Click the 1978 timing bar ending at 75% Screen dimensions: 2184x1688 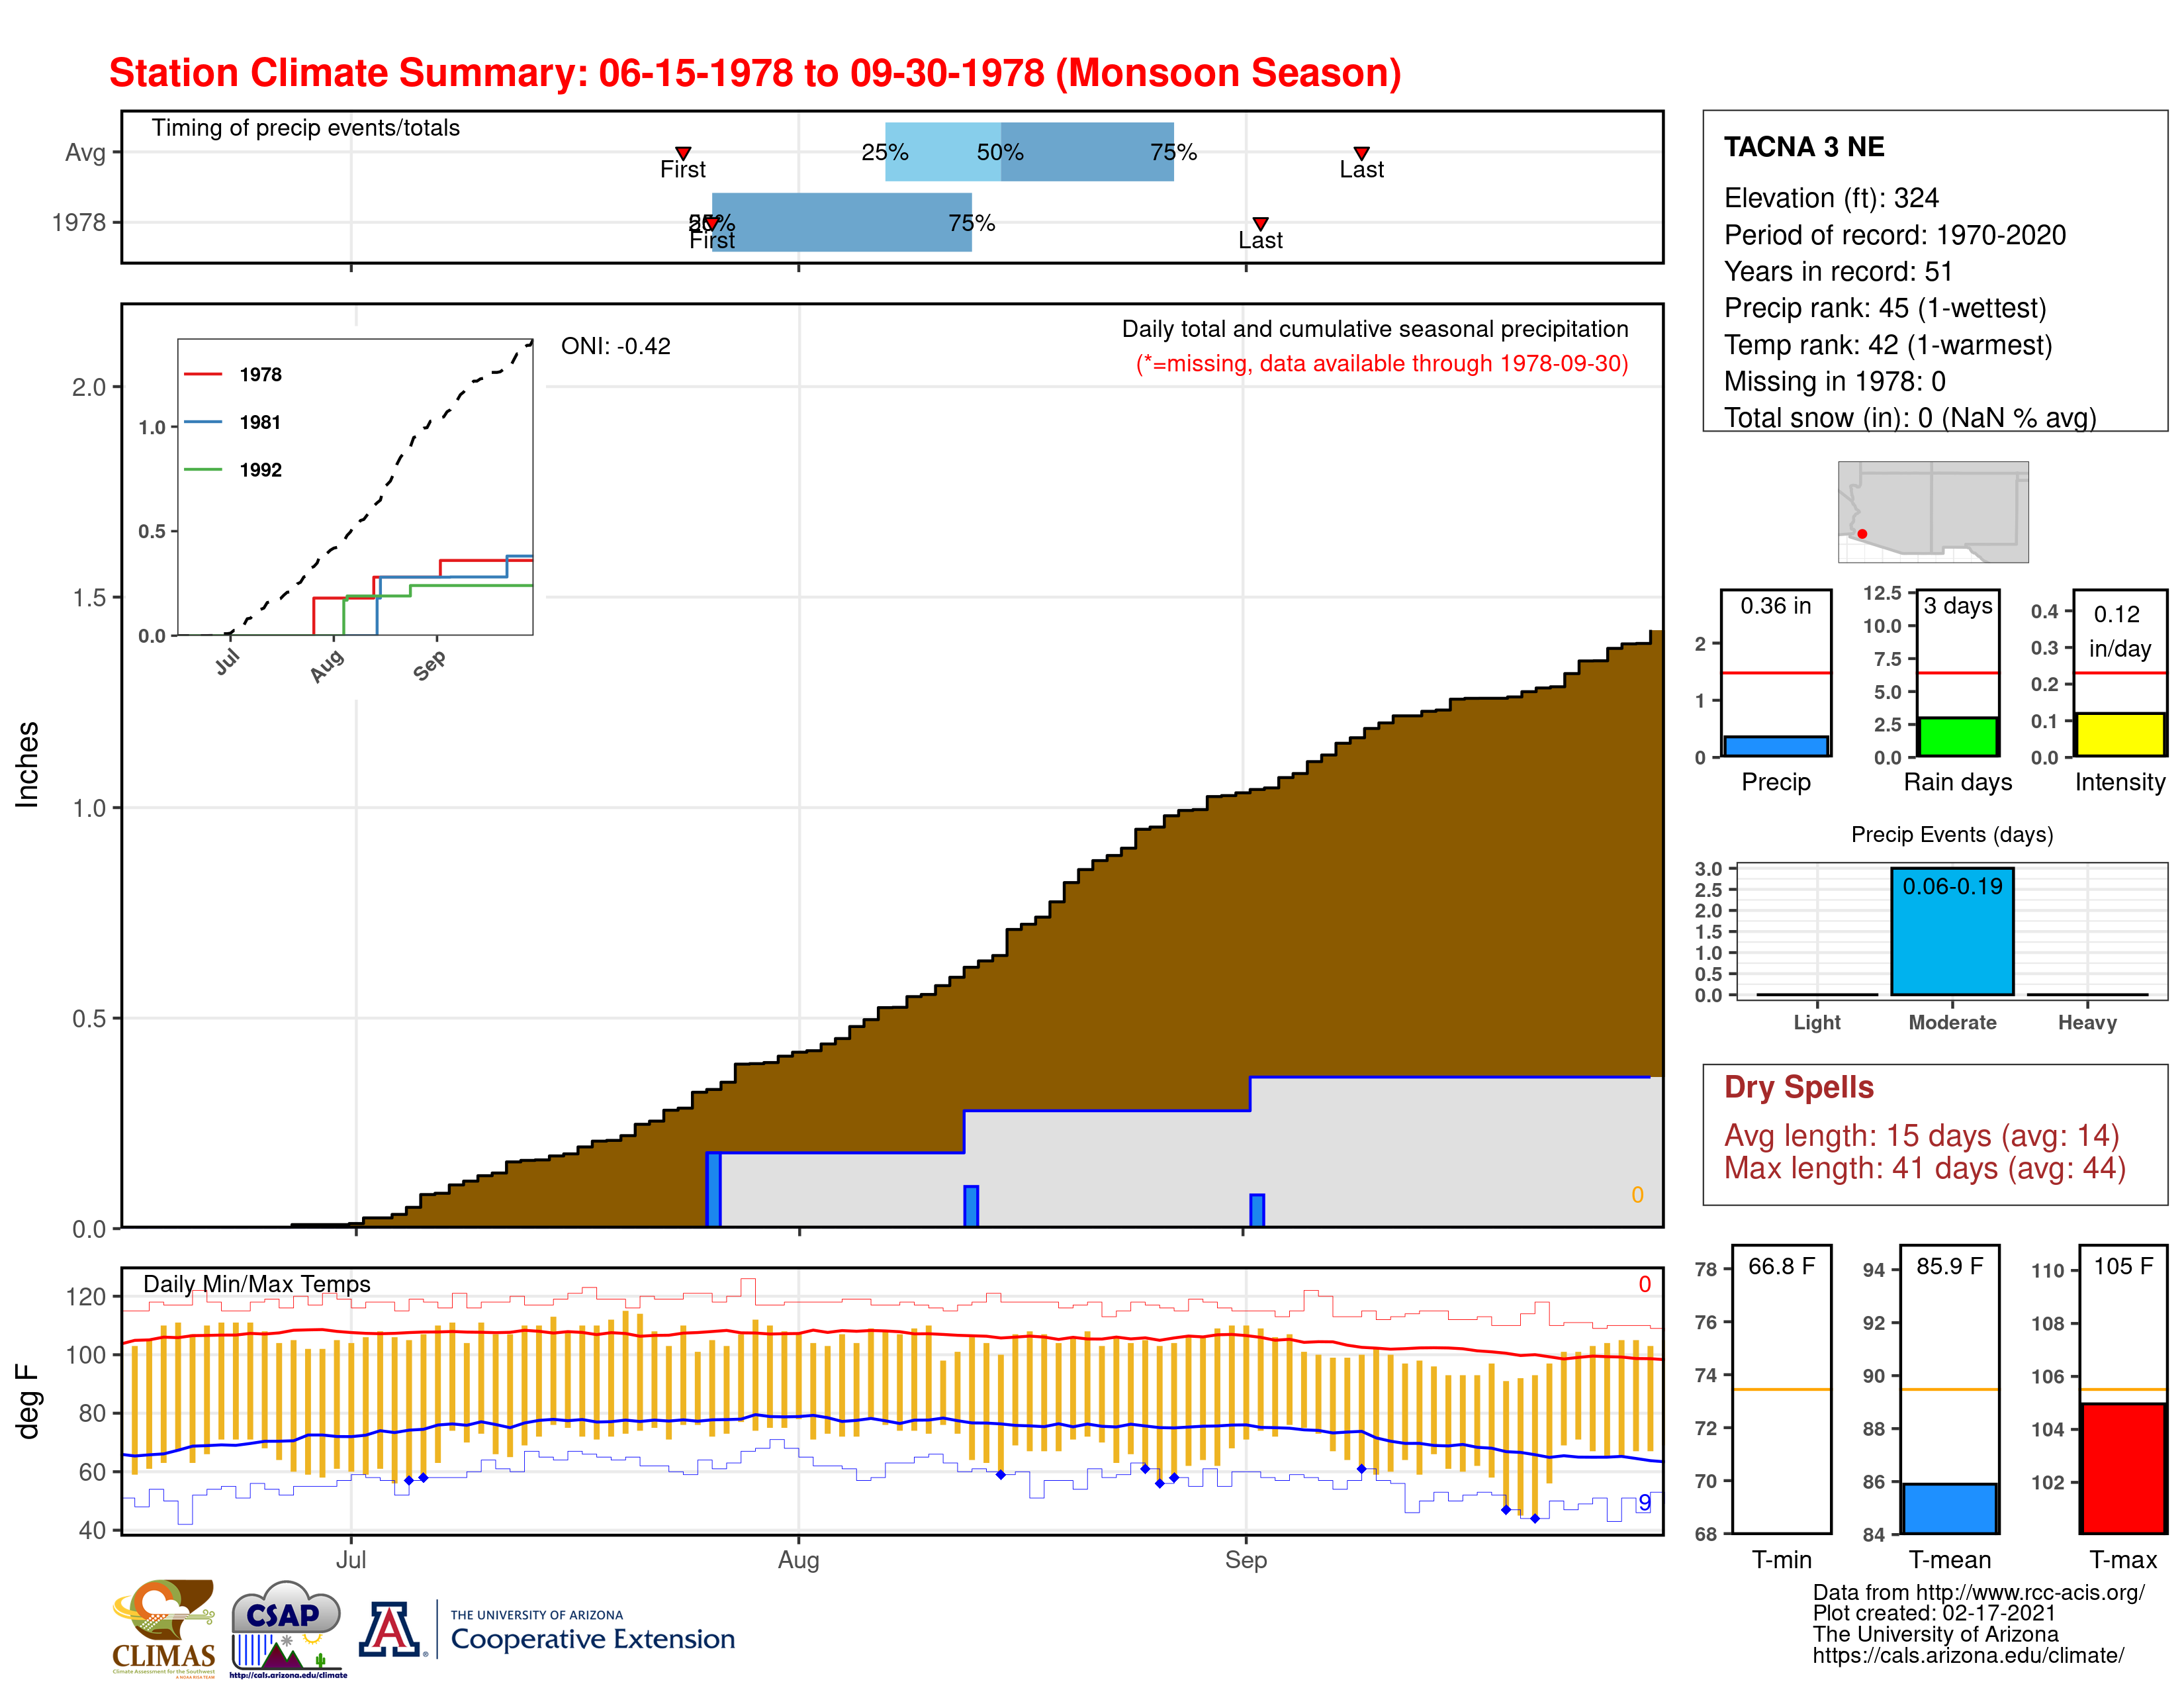pyautogui.click(x=842, y=222)
